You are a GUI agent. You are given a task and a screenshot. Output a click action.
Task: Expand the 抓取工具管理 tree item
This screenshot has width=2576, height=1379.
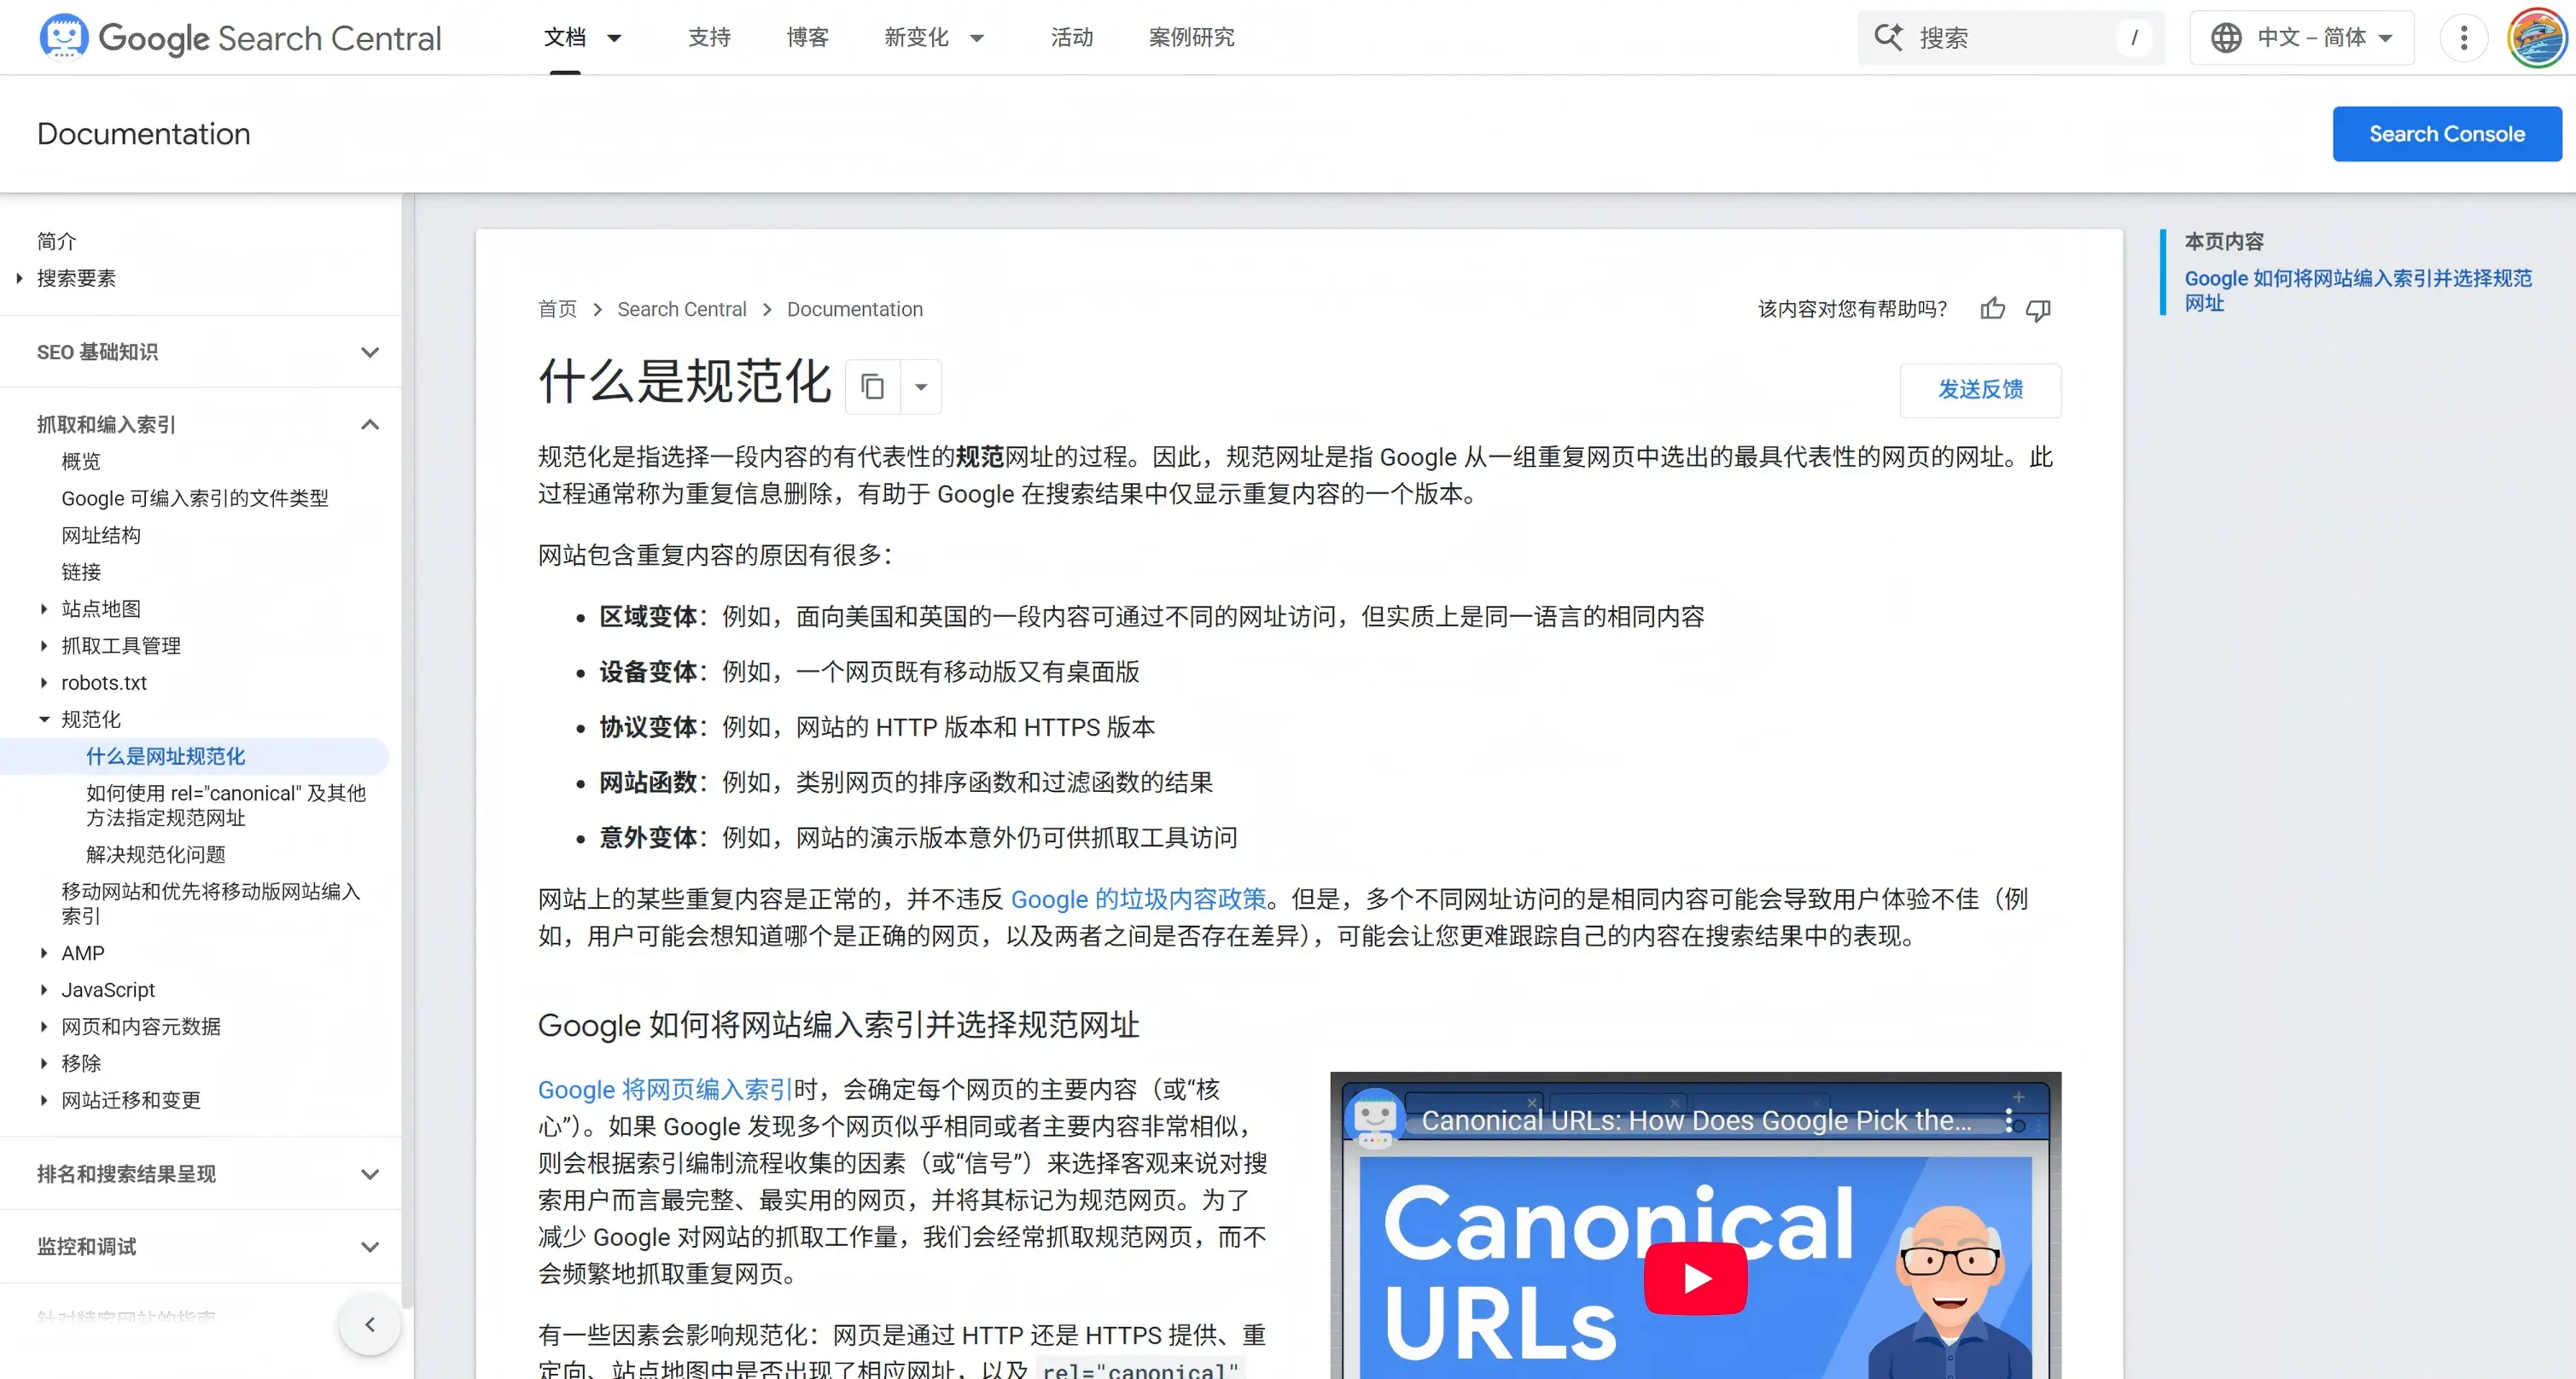(x=44, y=645)
